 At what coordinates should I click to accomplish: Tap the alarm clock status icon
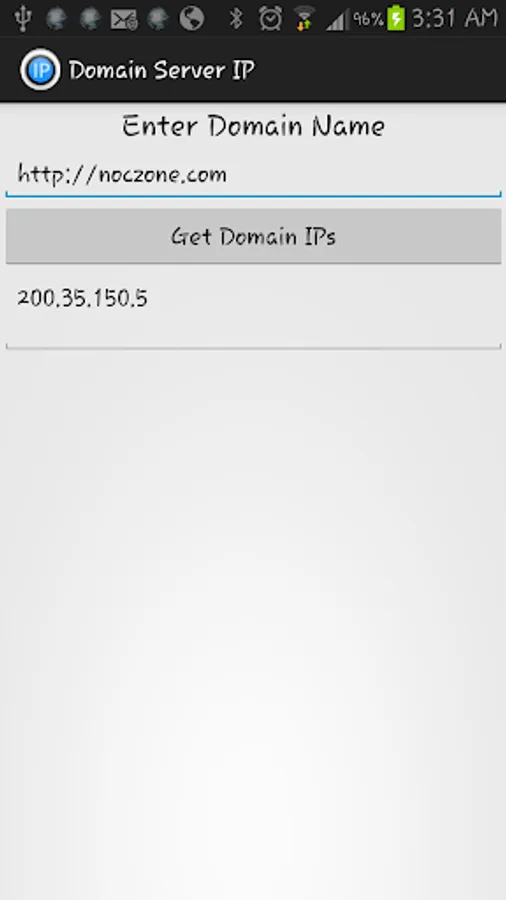(270, 18)
